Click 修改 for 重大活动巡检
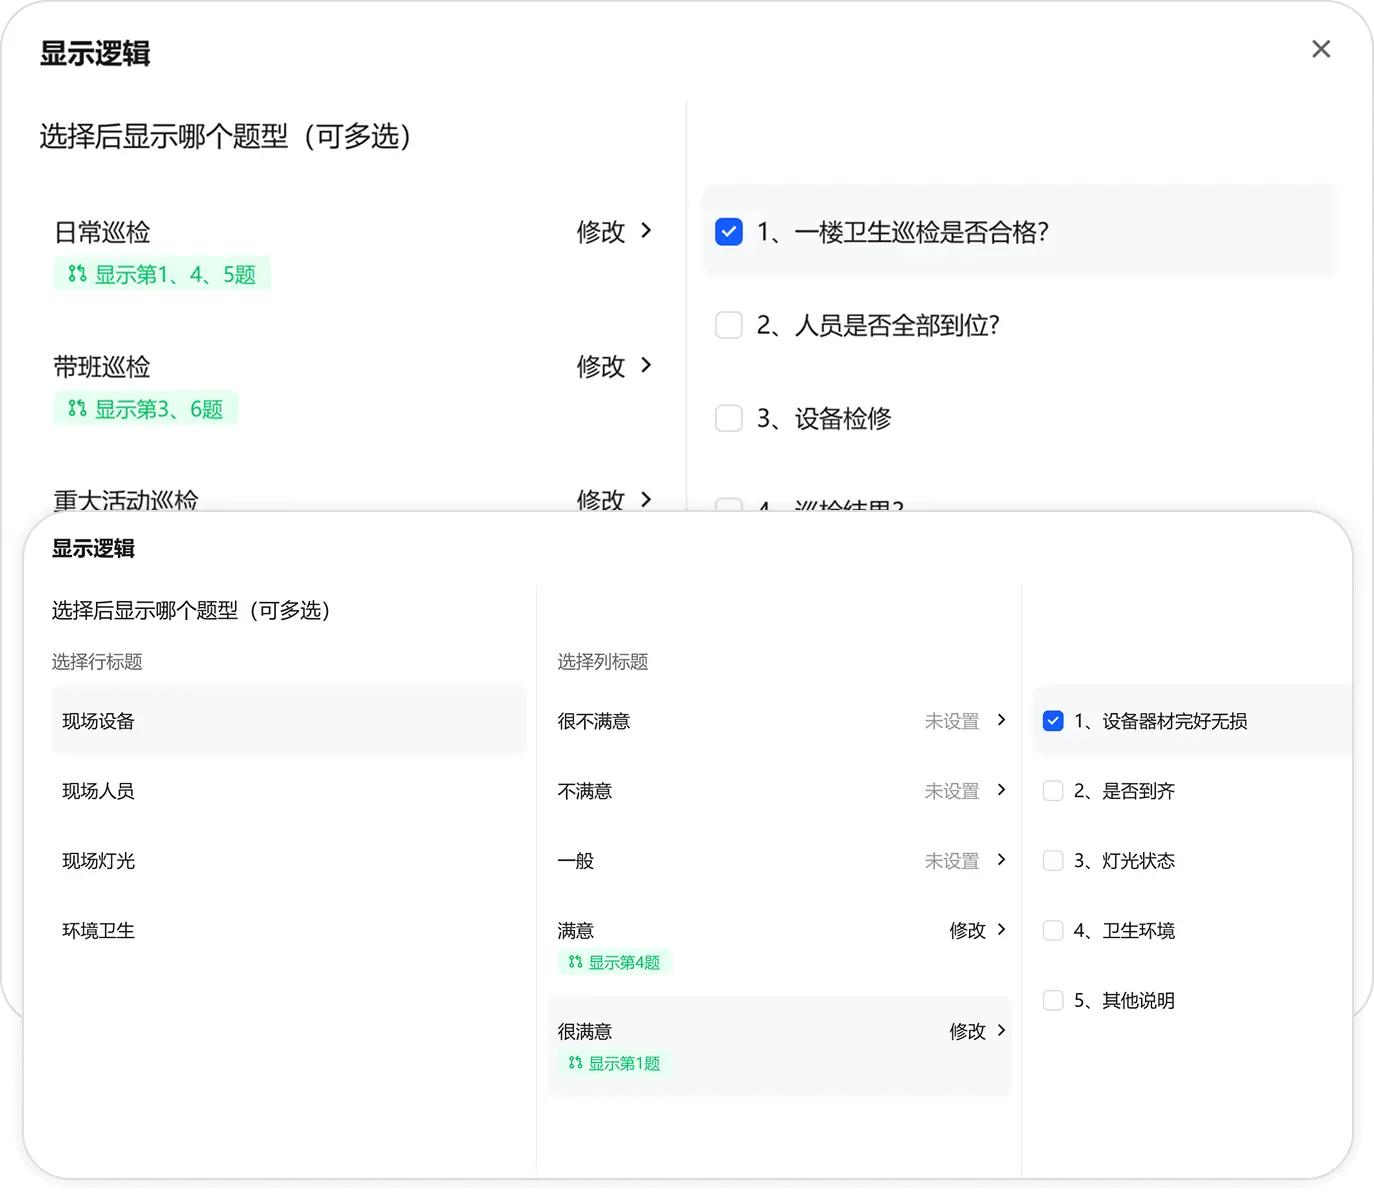1374x1200 pixels. 601,499
